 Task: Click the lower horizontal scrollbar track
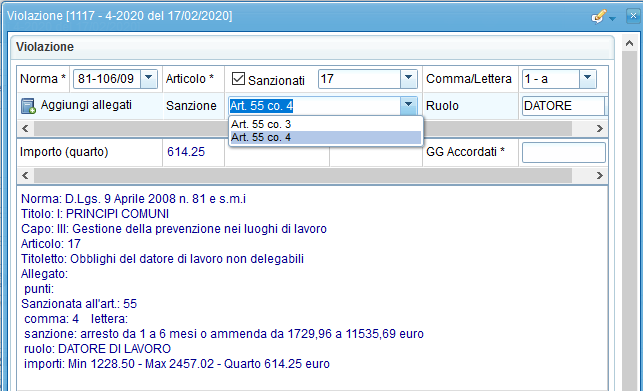303,176
